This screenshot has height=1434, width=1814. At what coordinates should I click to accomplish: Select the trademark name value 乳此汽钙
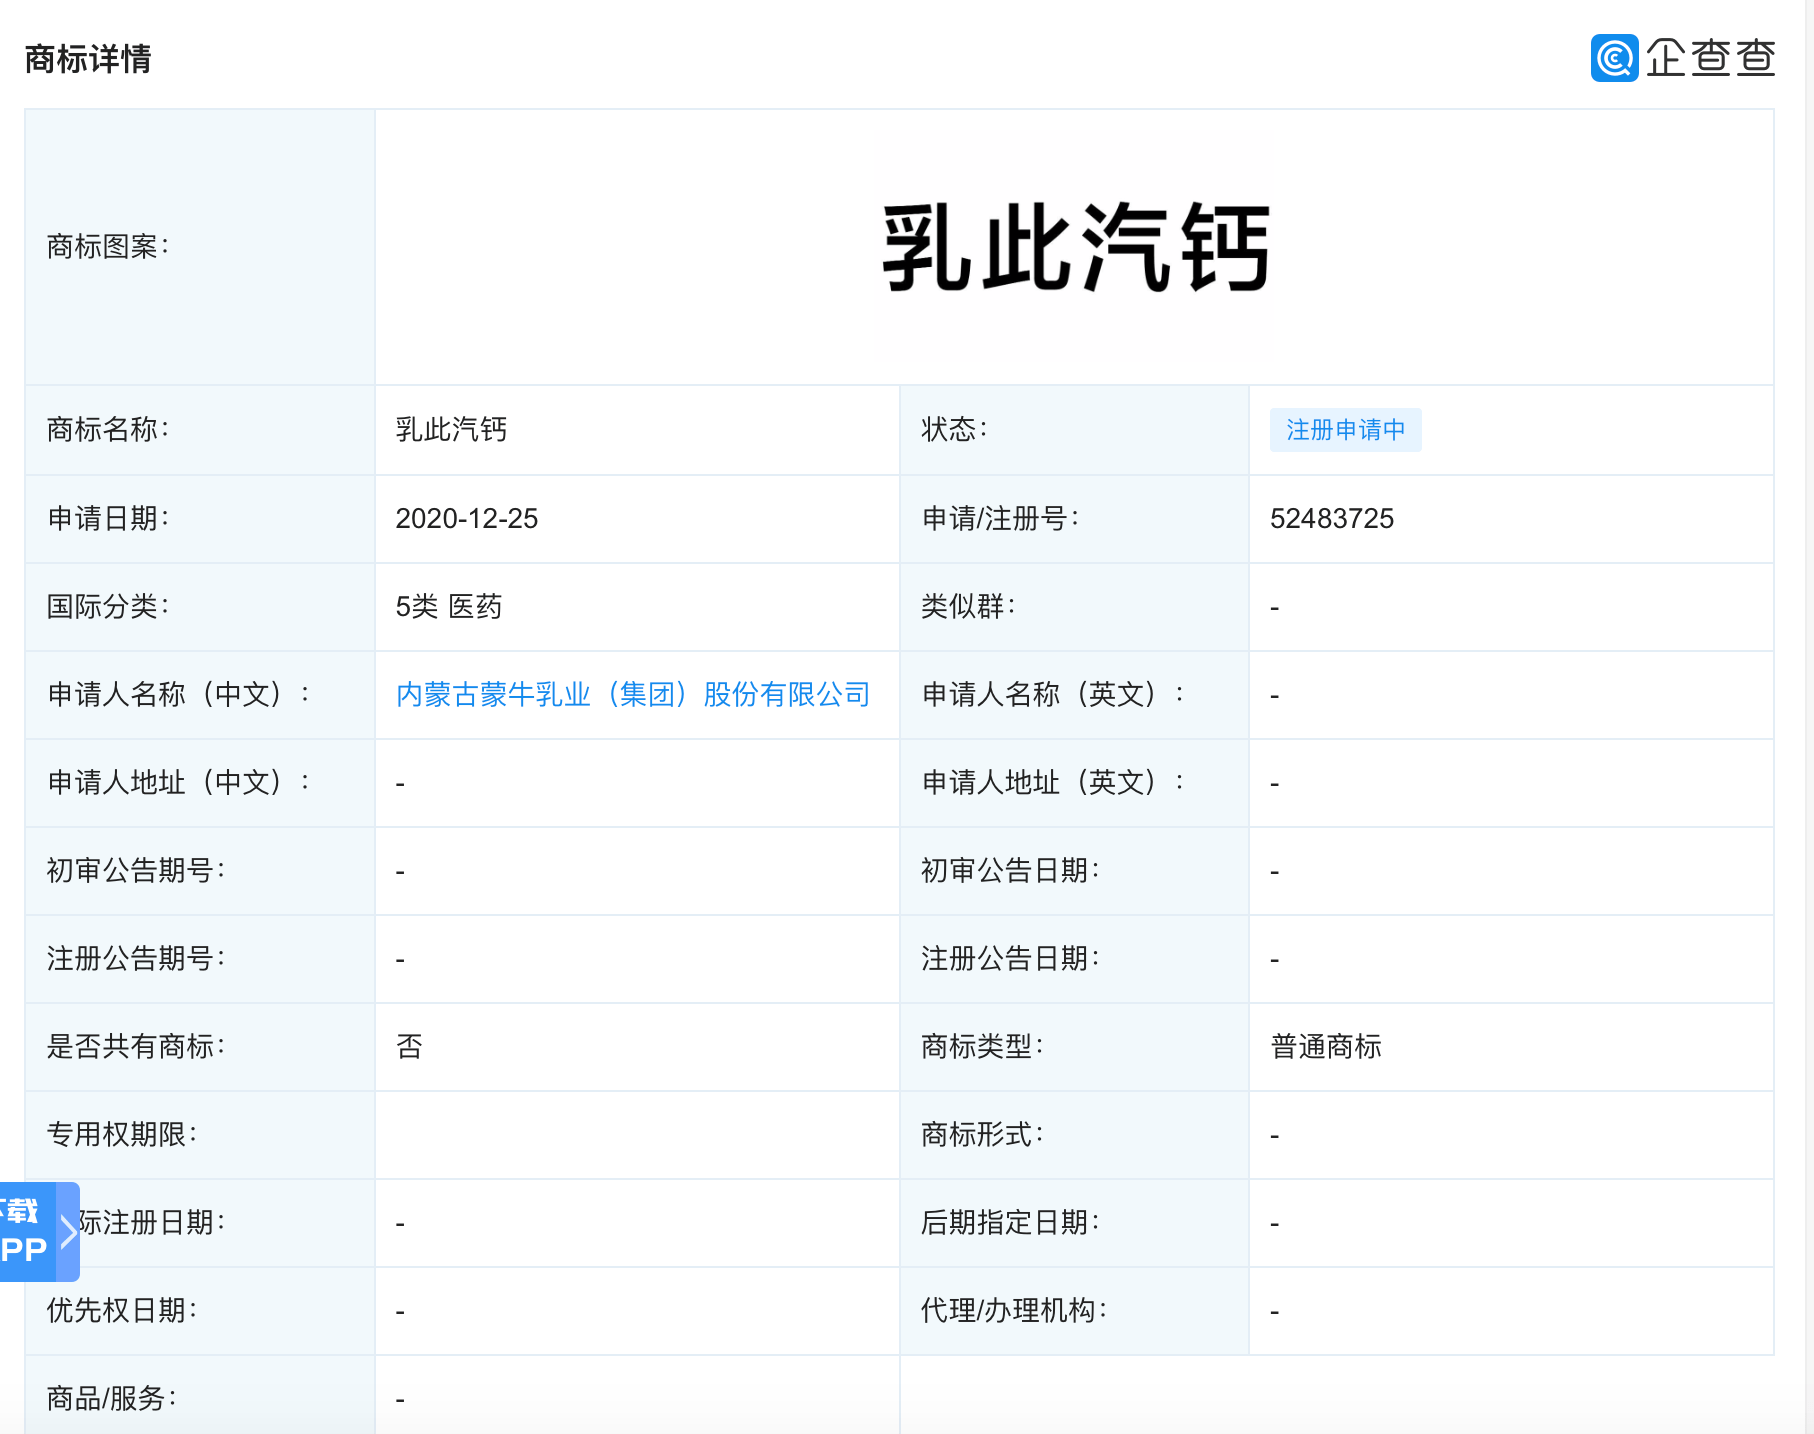451,430
